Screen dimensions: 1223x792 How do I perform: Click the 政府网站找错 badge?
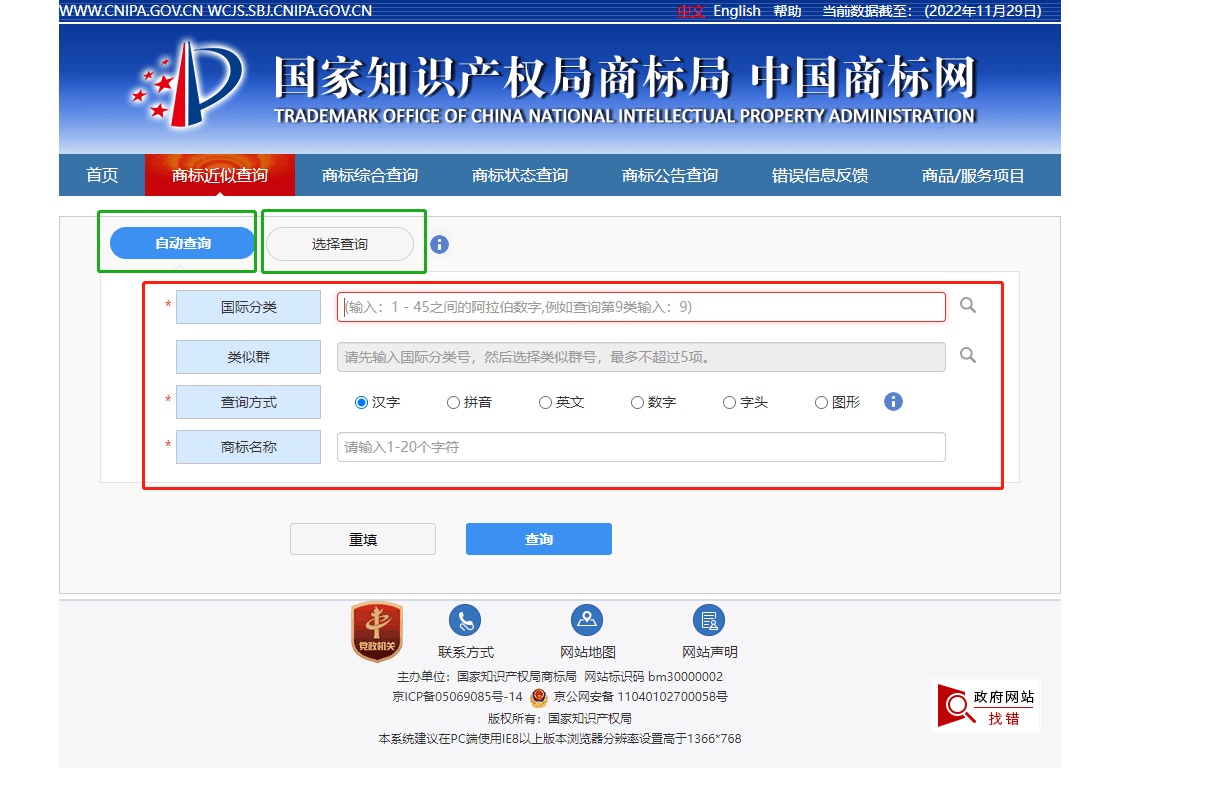987,706
